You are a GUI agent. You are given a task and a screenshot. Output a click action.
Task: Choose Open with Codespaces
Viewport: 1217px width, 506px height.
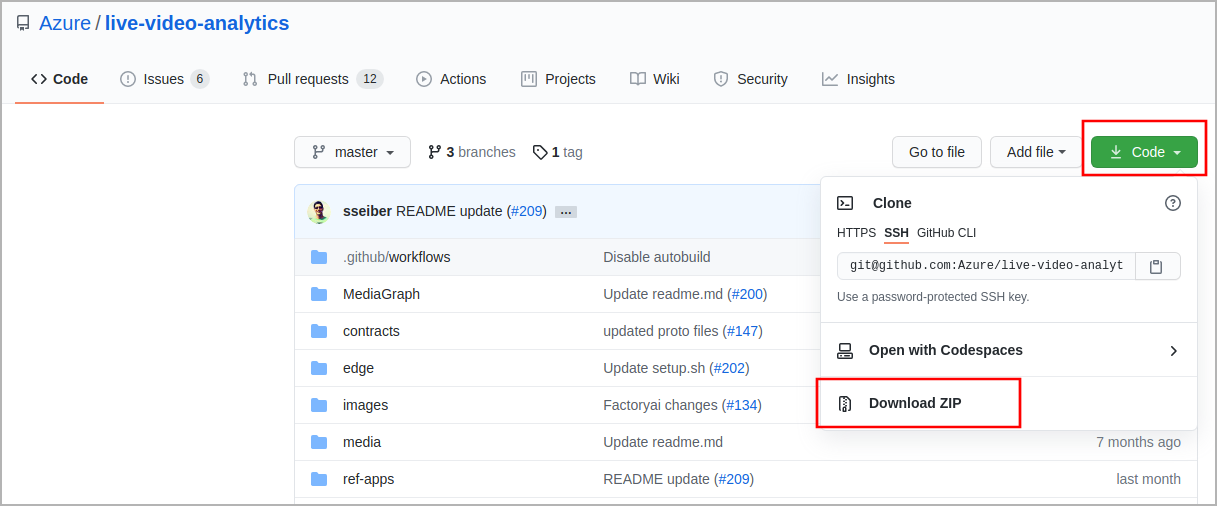click(x=1009, y=350)
